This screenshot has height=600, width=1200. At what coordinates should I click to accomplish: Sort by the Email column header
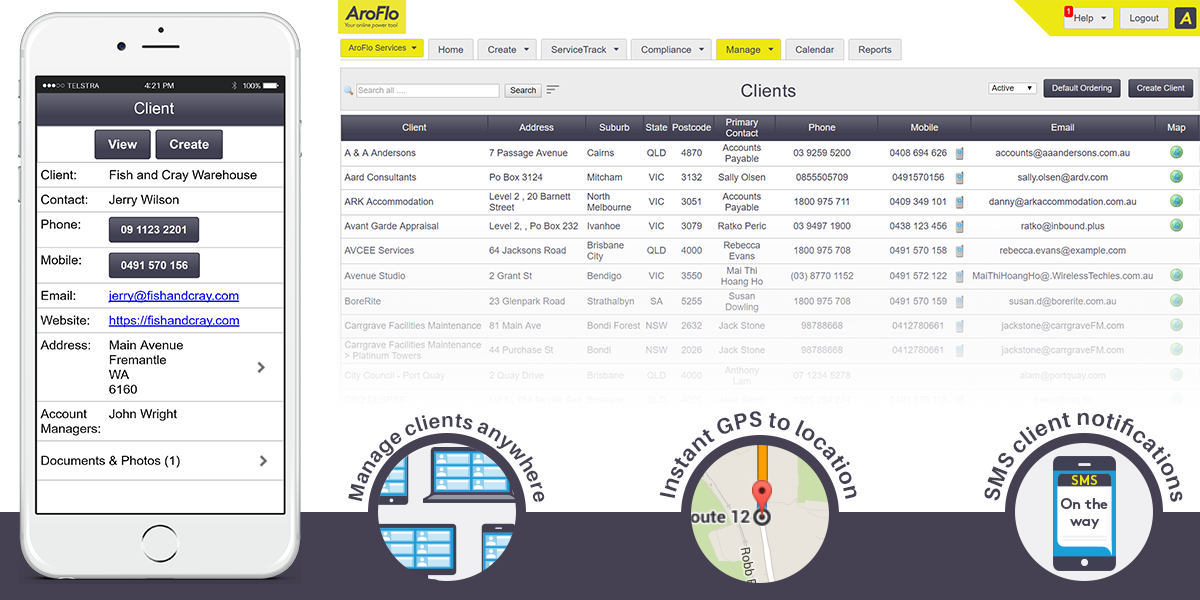pyautogui.click(x=1063, y=127)
